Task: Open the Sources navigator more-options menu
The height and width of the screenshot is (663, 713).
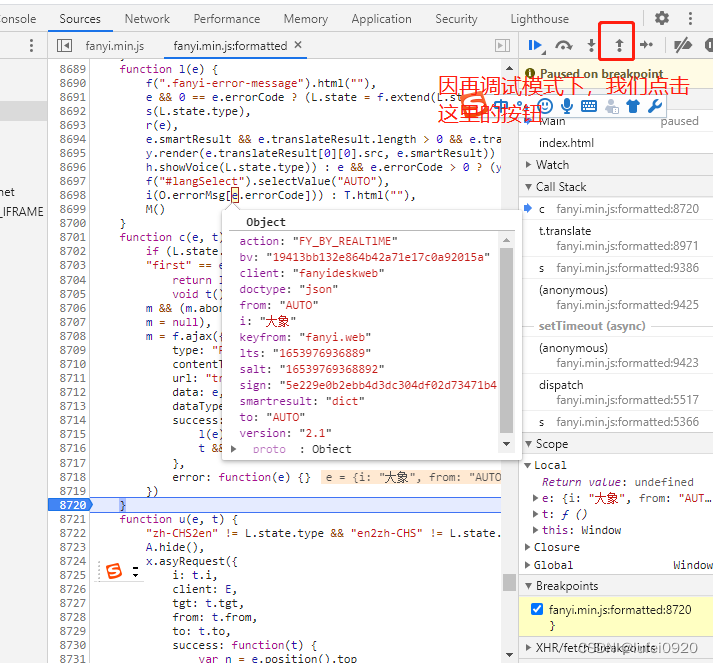Action: [31, 45]
